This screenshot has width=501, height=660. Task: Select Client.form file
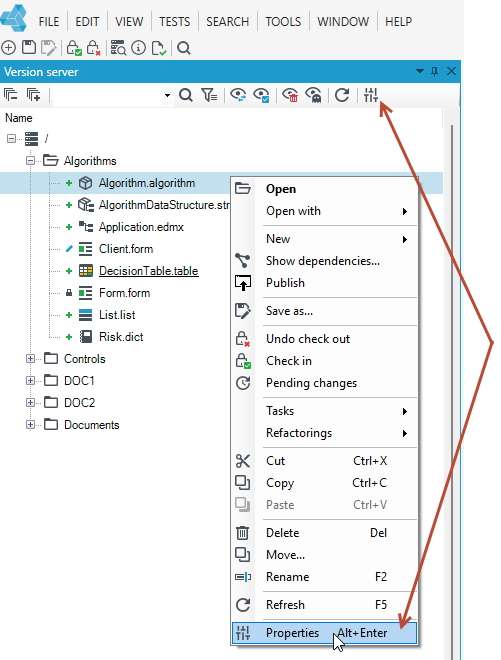[x=126, y=249]
